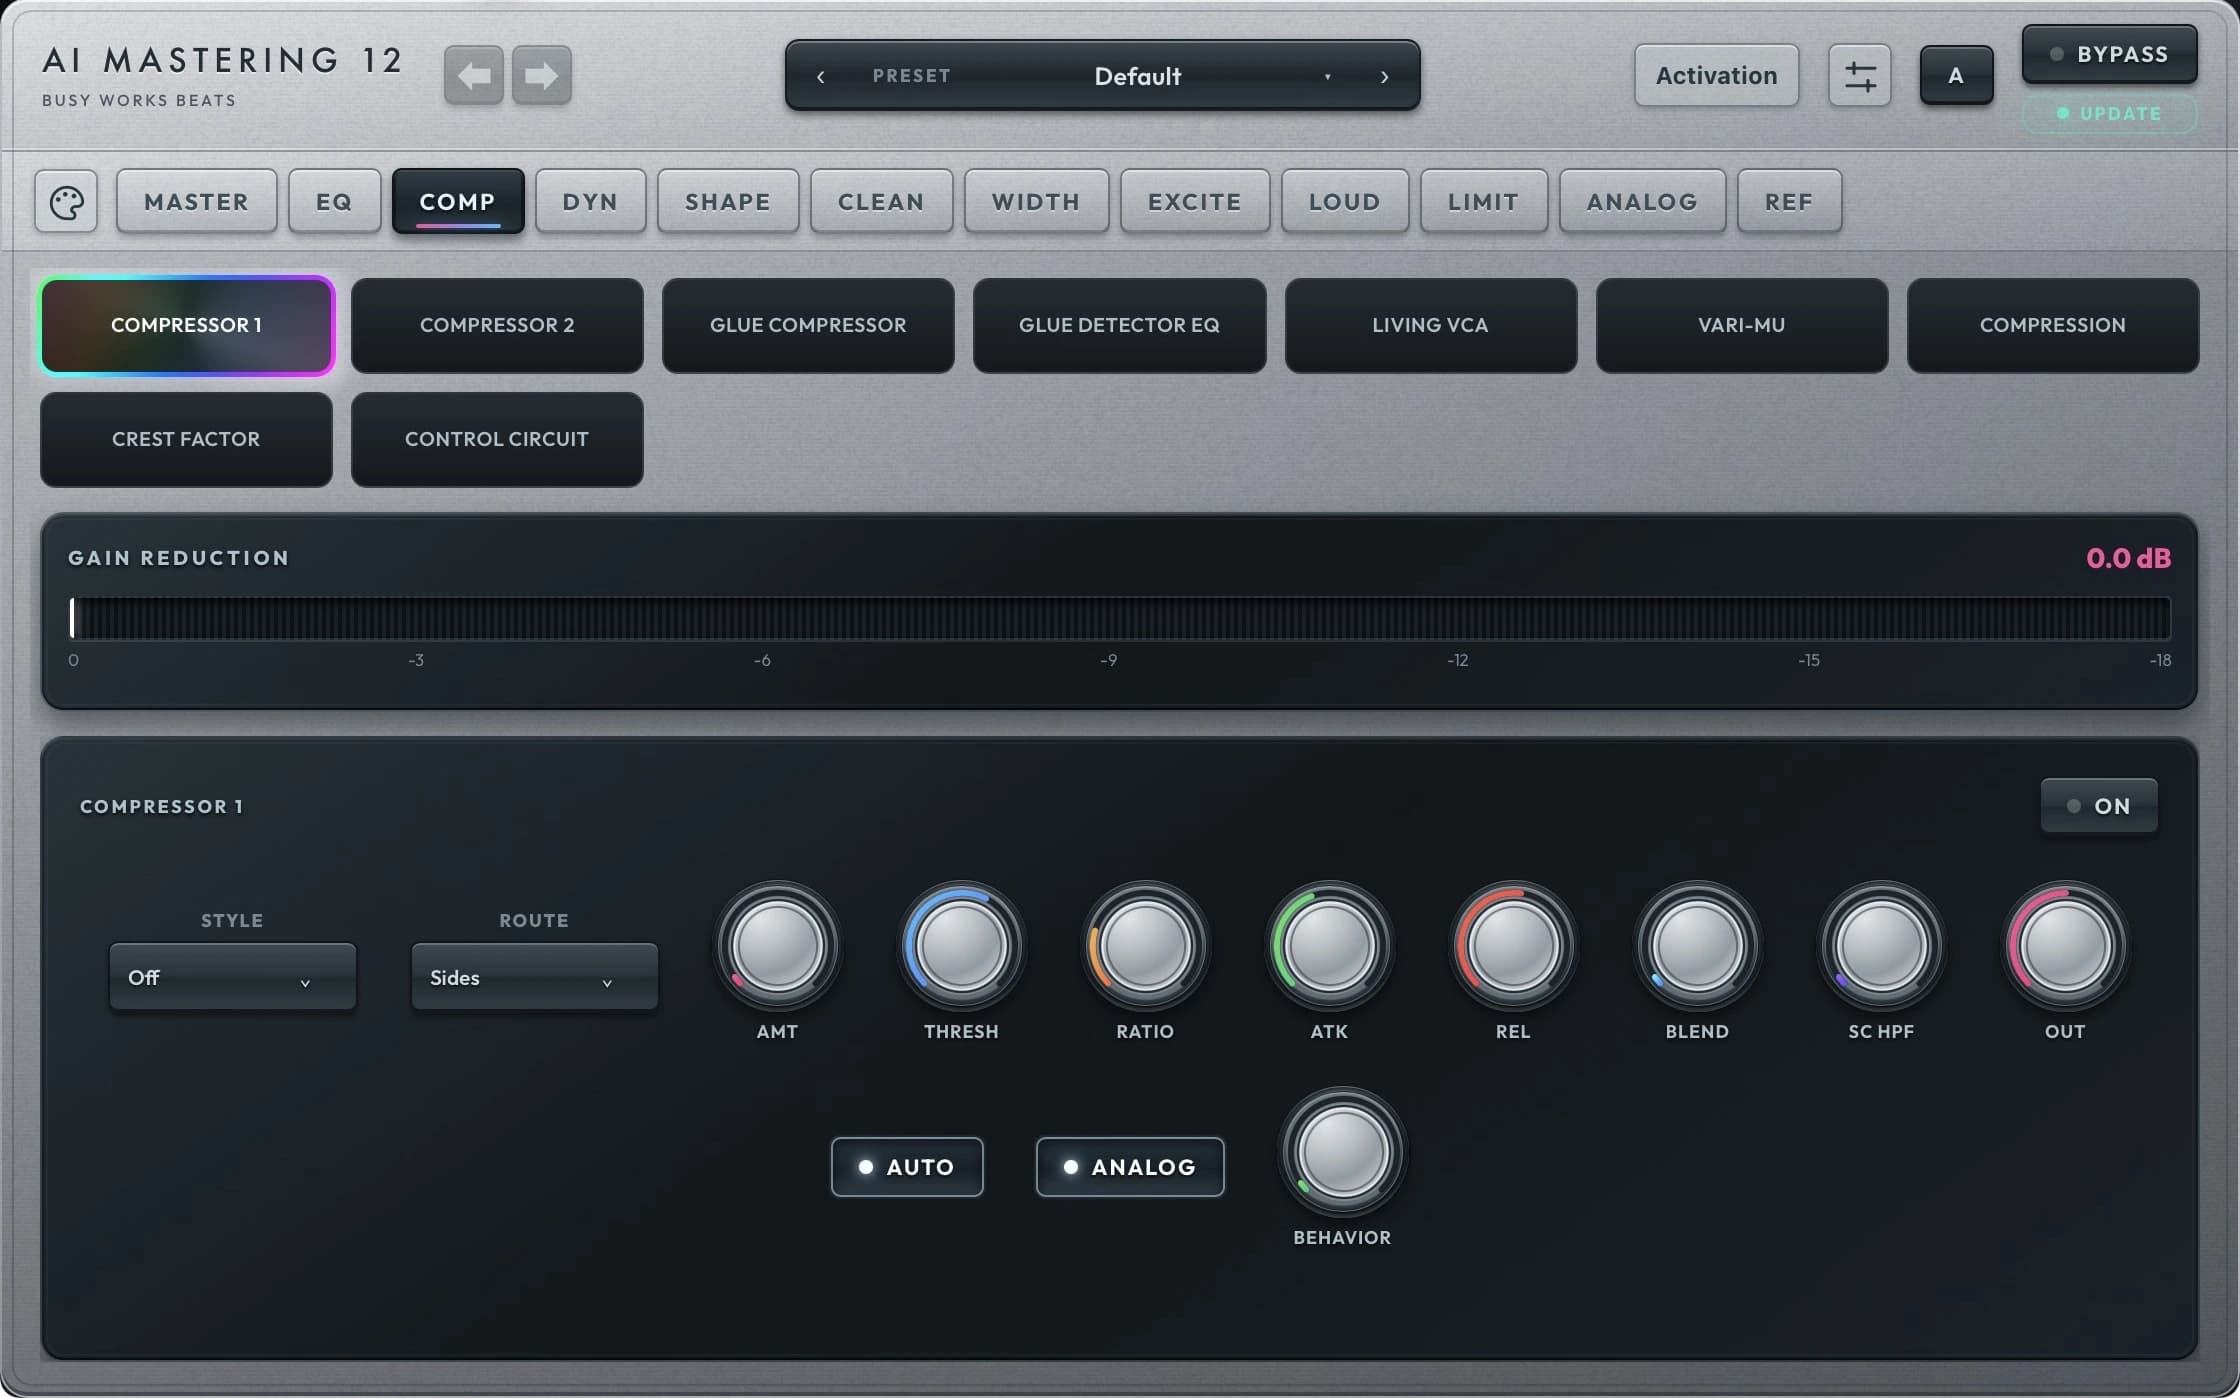Open the color palette theme icon
This screenshot has height=1398, width=2240.
tap(66, 202)
